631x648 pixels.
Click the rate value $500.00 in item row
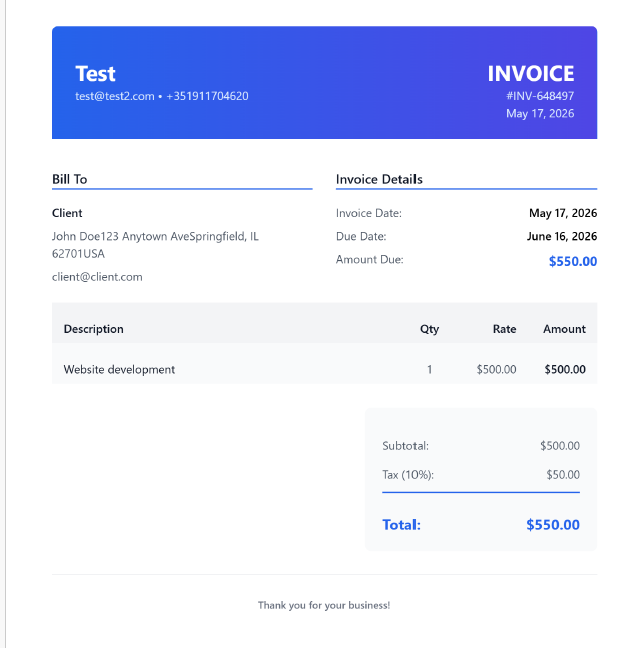point(496,369)
